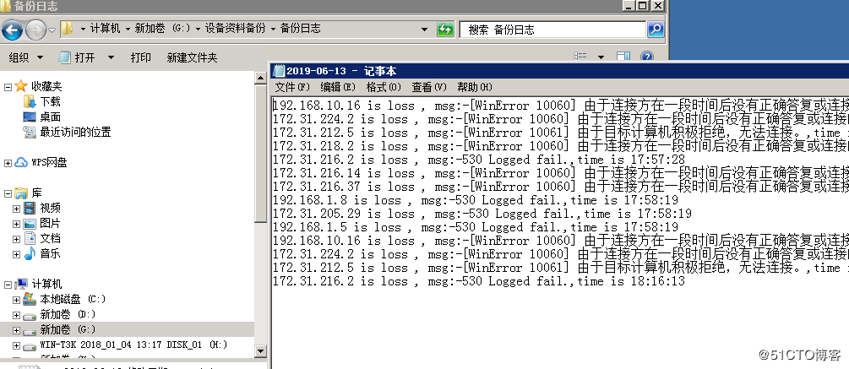Open the 编辑(E) menu in Notepad

tap(338, 87)
